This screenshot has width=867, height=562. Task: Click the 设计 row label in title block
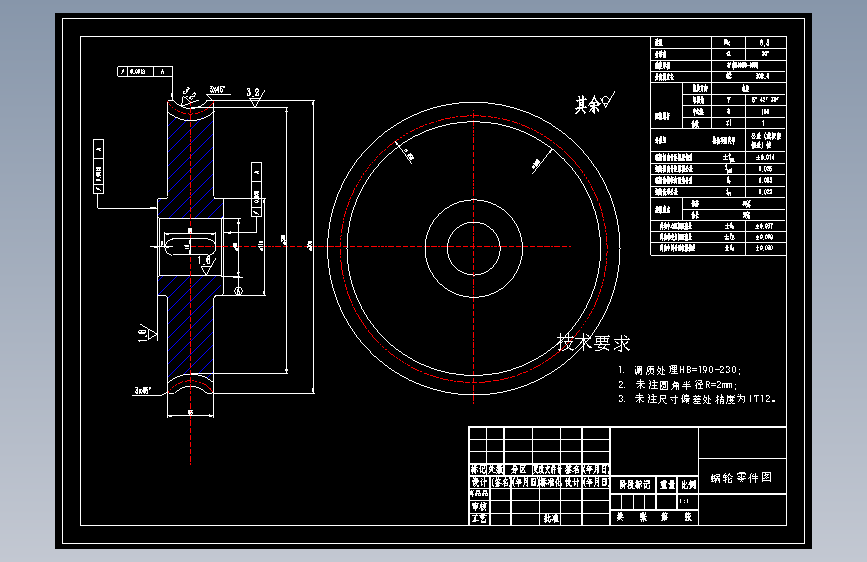(x=479, y=482)
